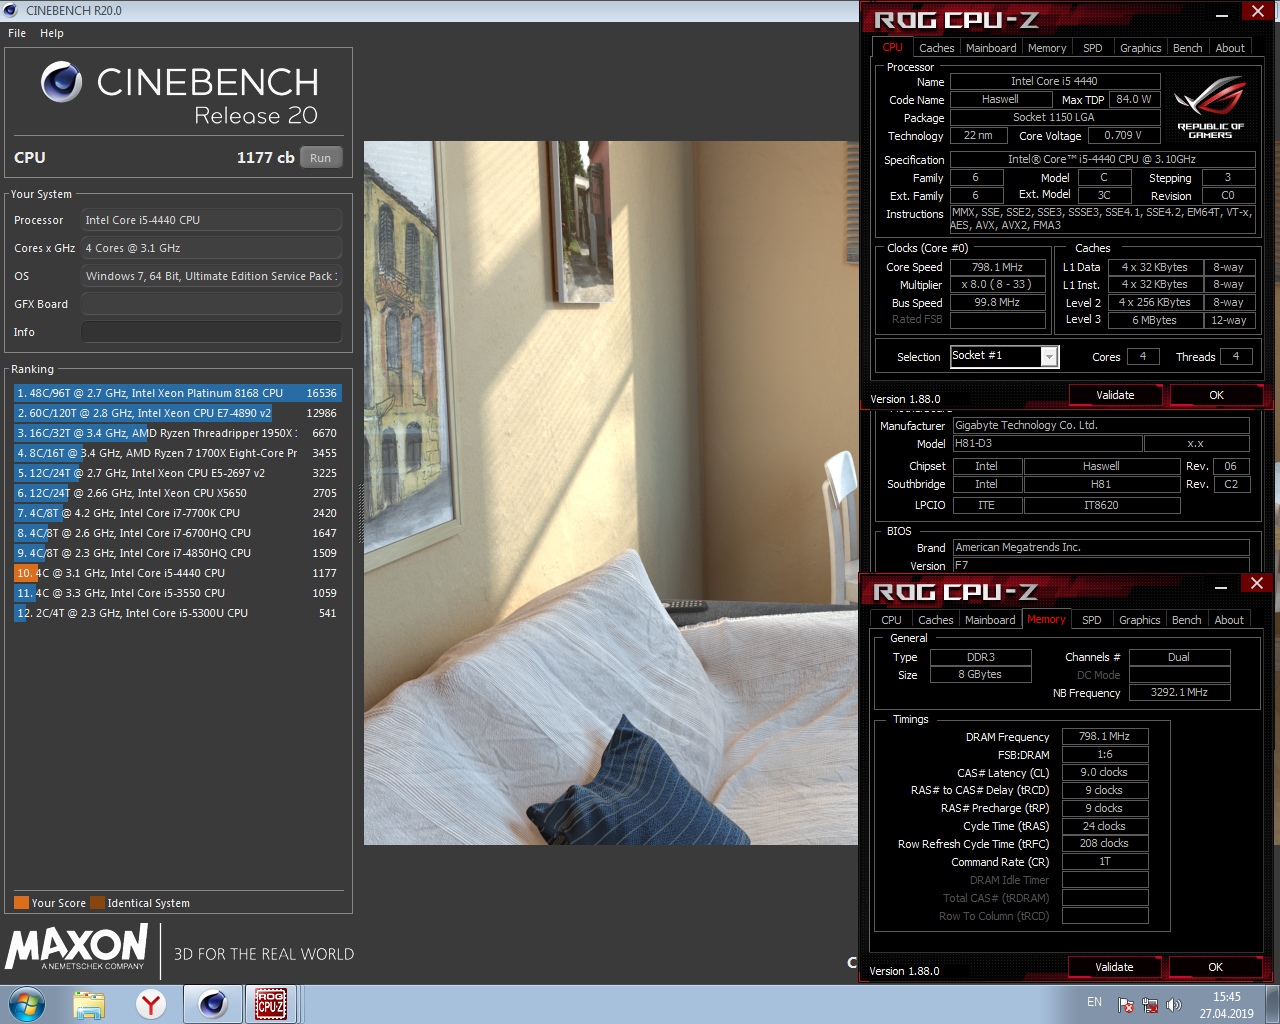Select CPU tab in upper CPU-Z
Image resolution: width=1280 pixels, height=1024 pixels.
point(892,47)
